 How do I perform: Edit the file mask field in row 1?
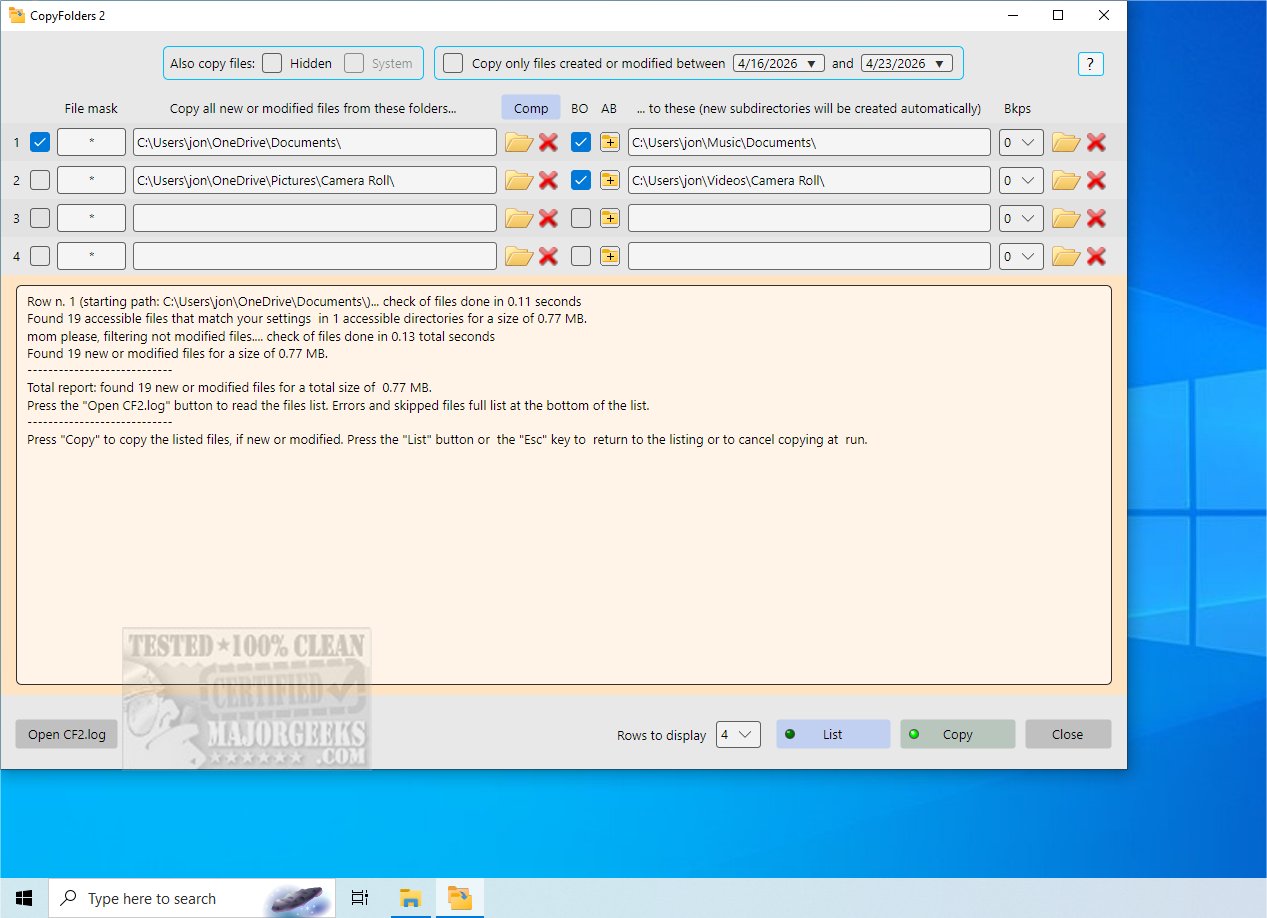91,142
